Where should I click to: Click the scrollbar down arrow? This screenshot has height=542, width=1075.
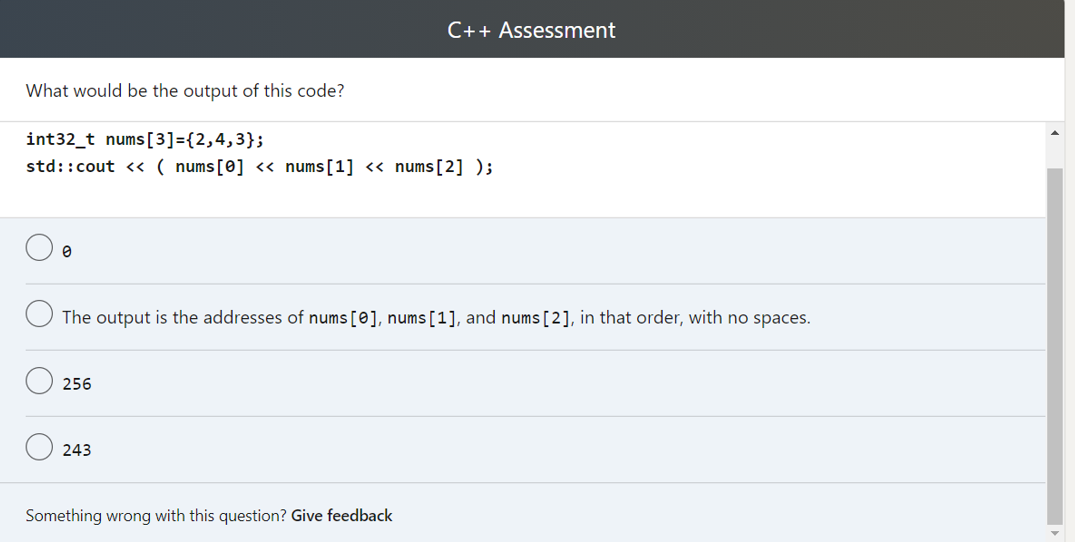[1054, 533]
